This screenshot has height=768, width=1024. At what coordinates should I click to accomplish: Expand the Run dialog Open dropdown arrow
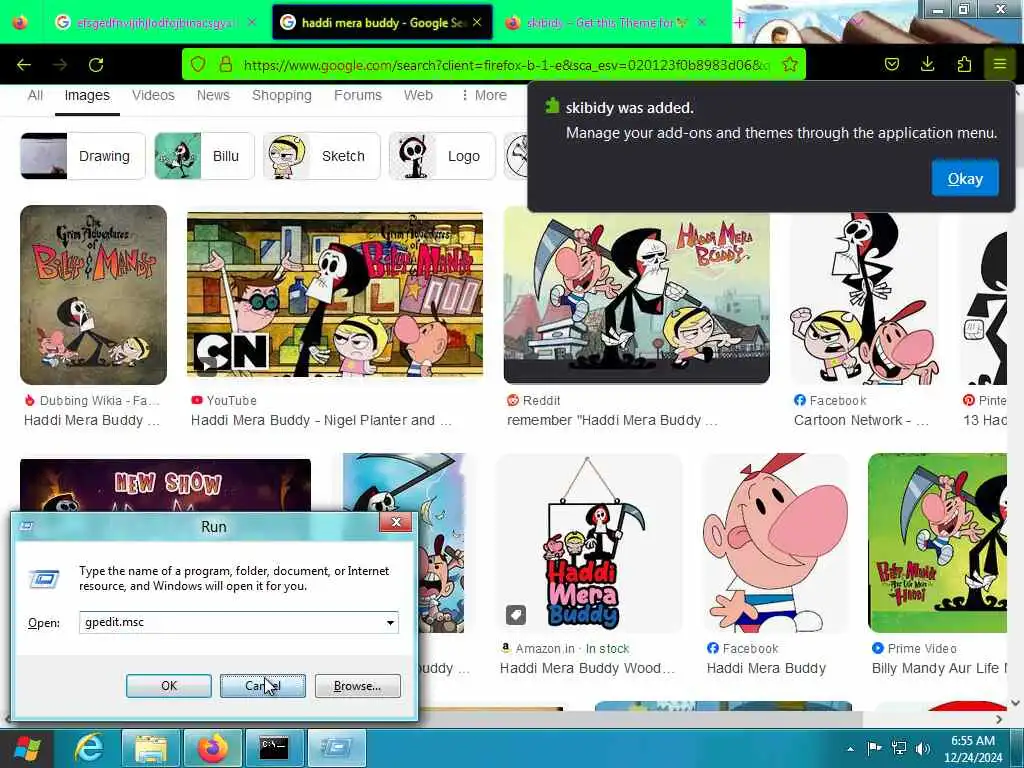tap(391, 622)
